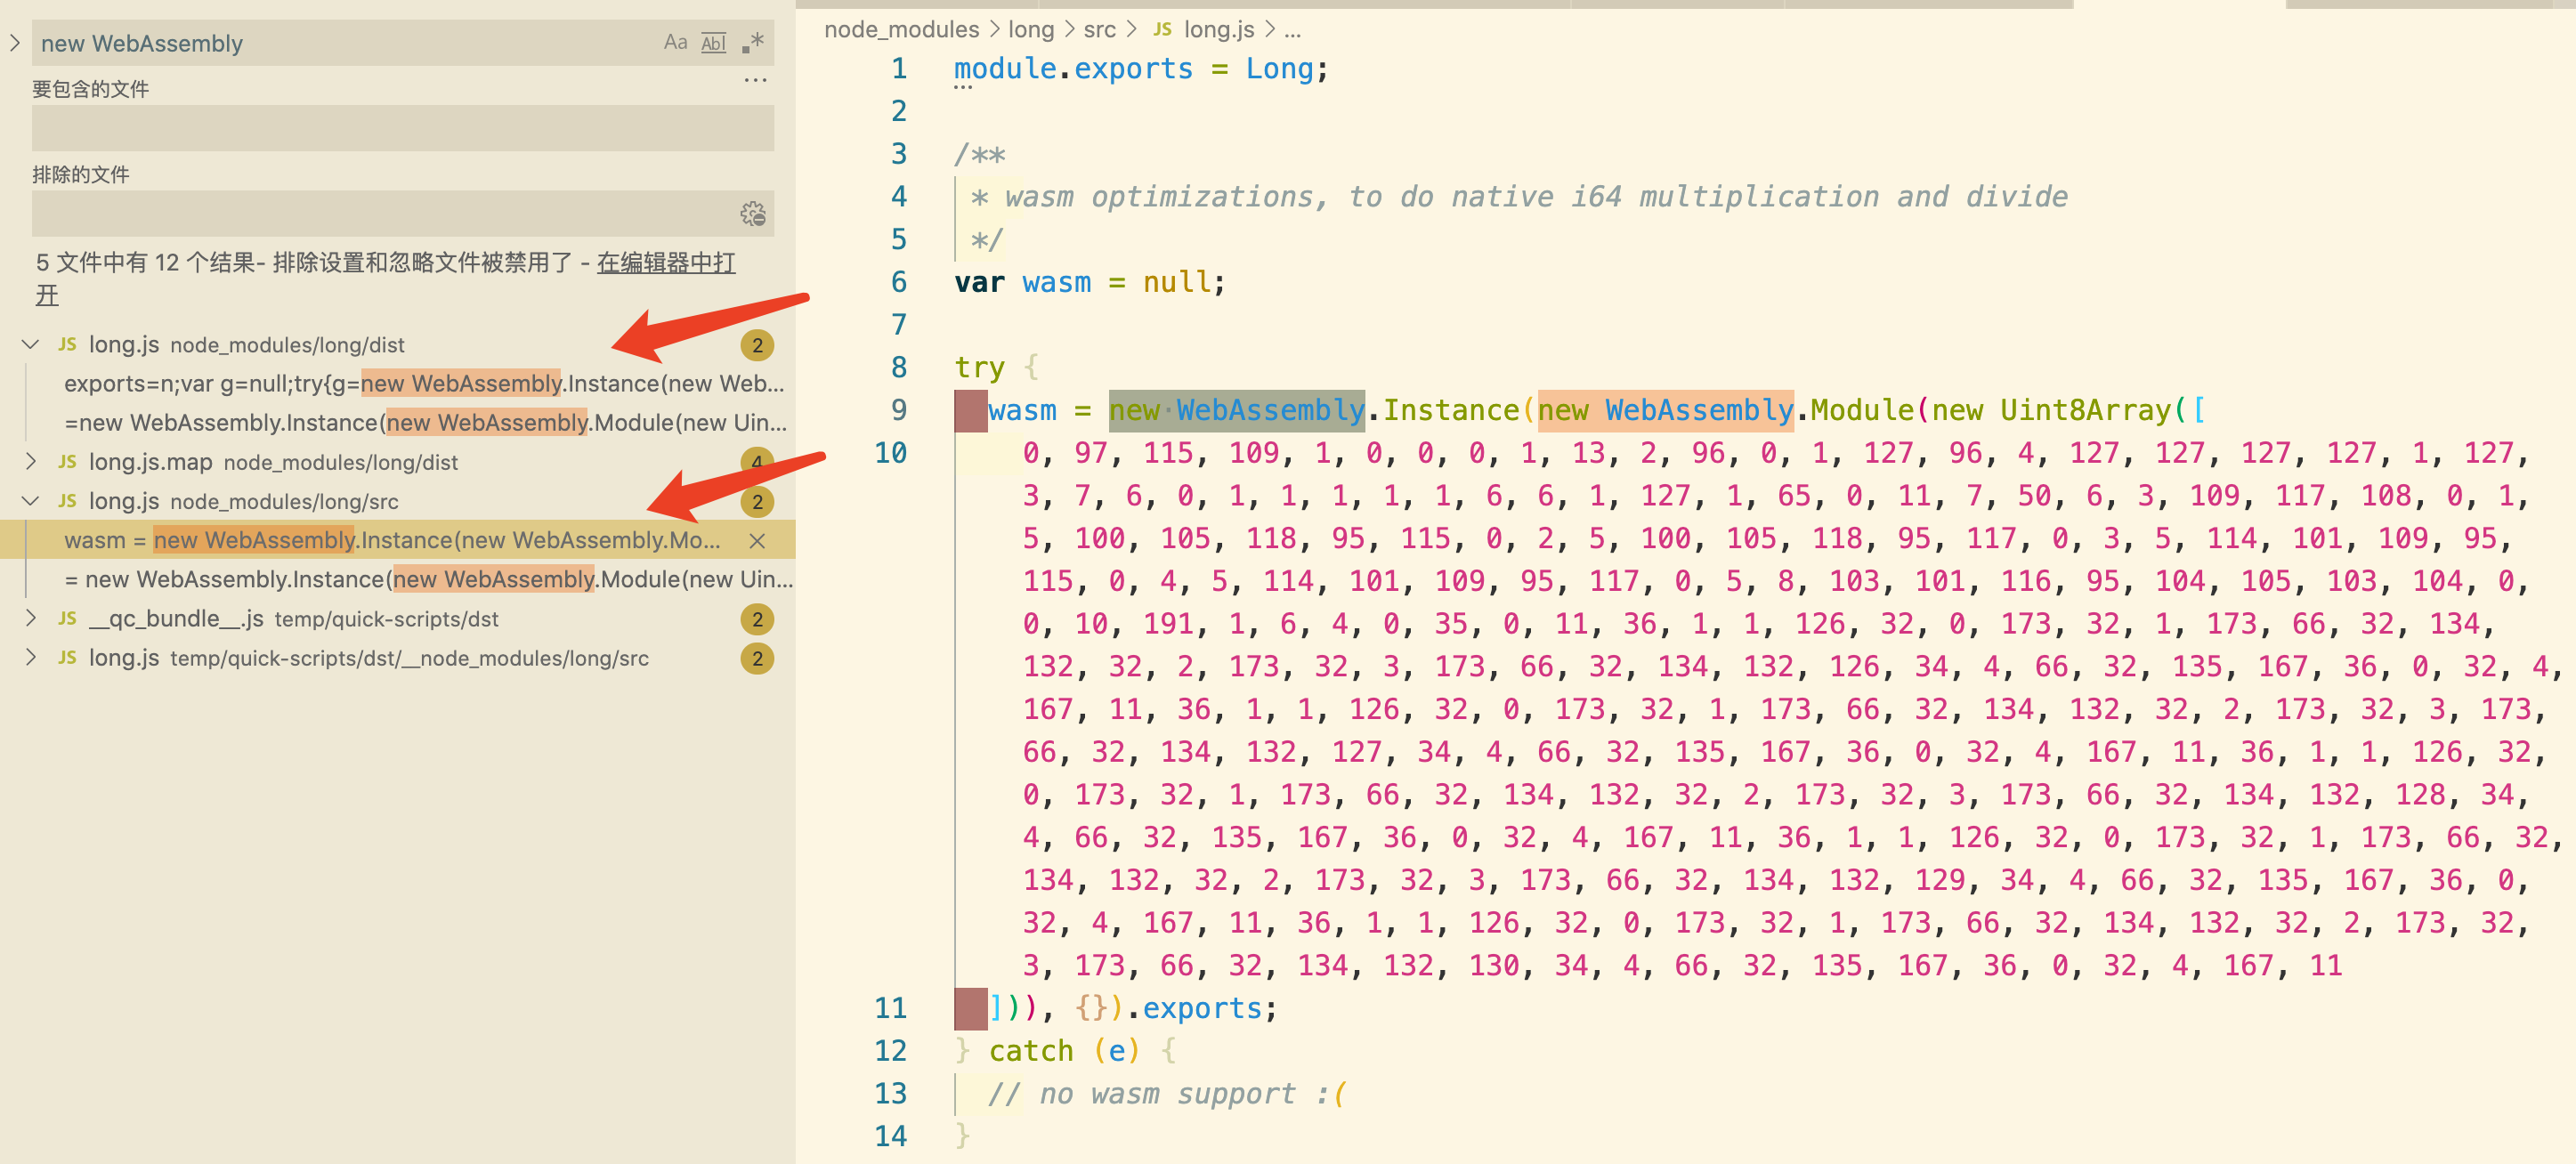This screenshot has width=2576, height=1164.
Task: Dismiss the highlighted wasm search result
Action: click(x=757, y=540)
